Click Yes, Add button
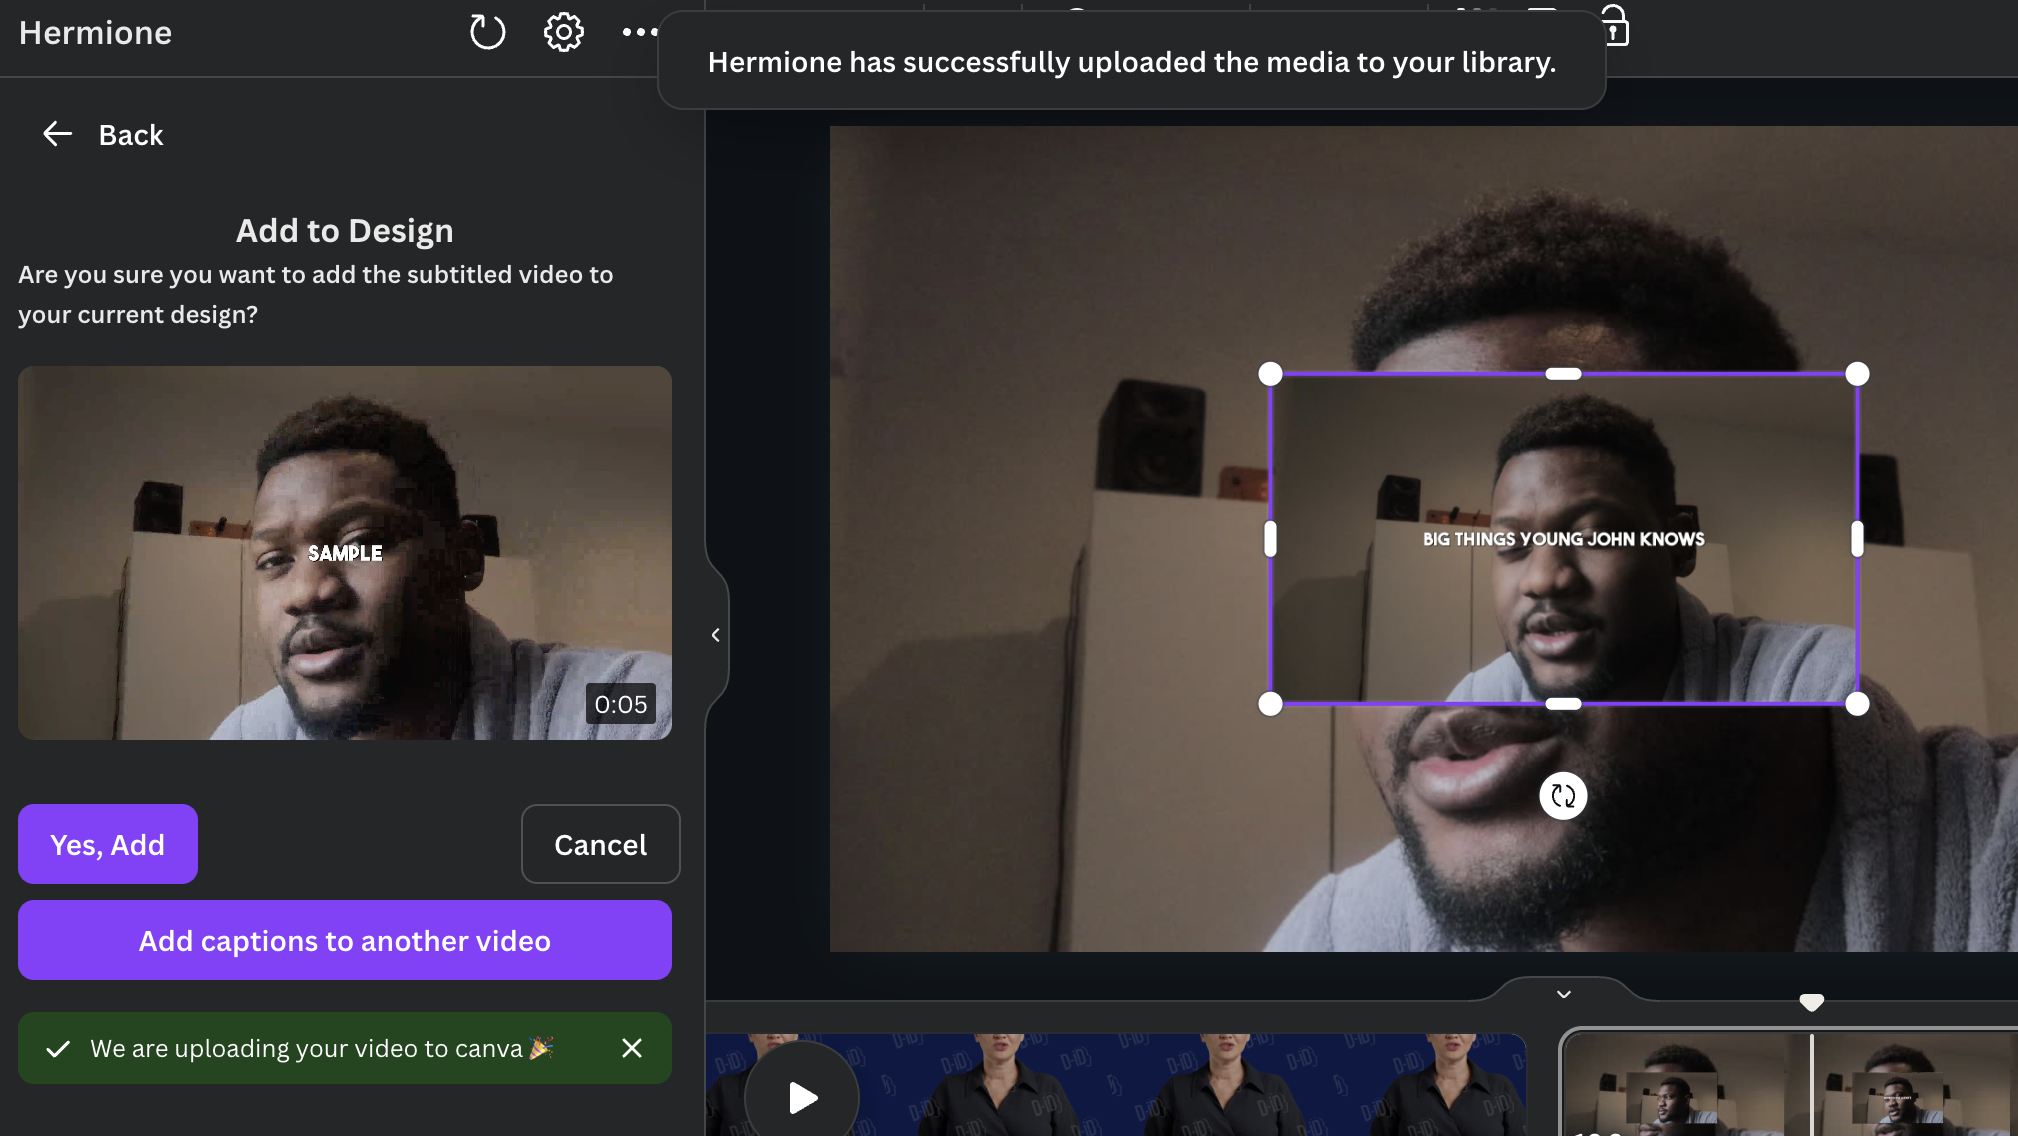The image size is (2018, 1136). (108, 844)
